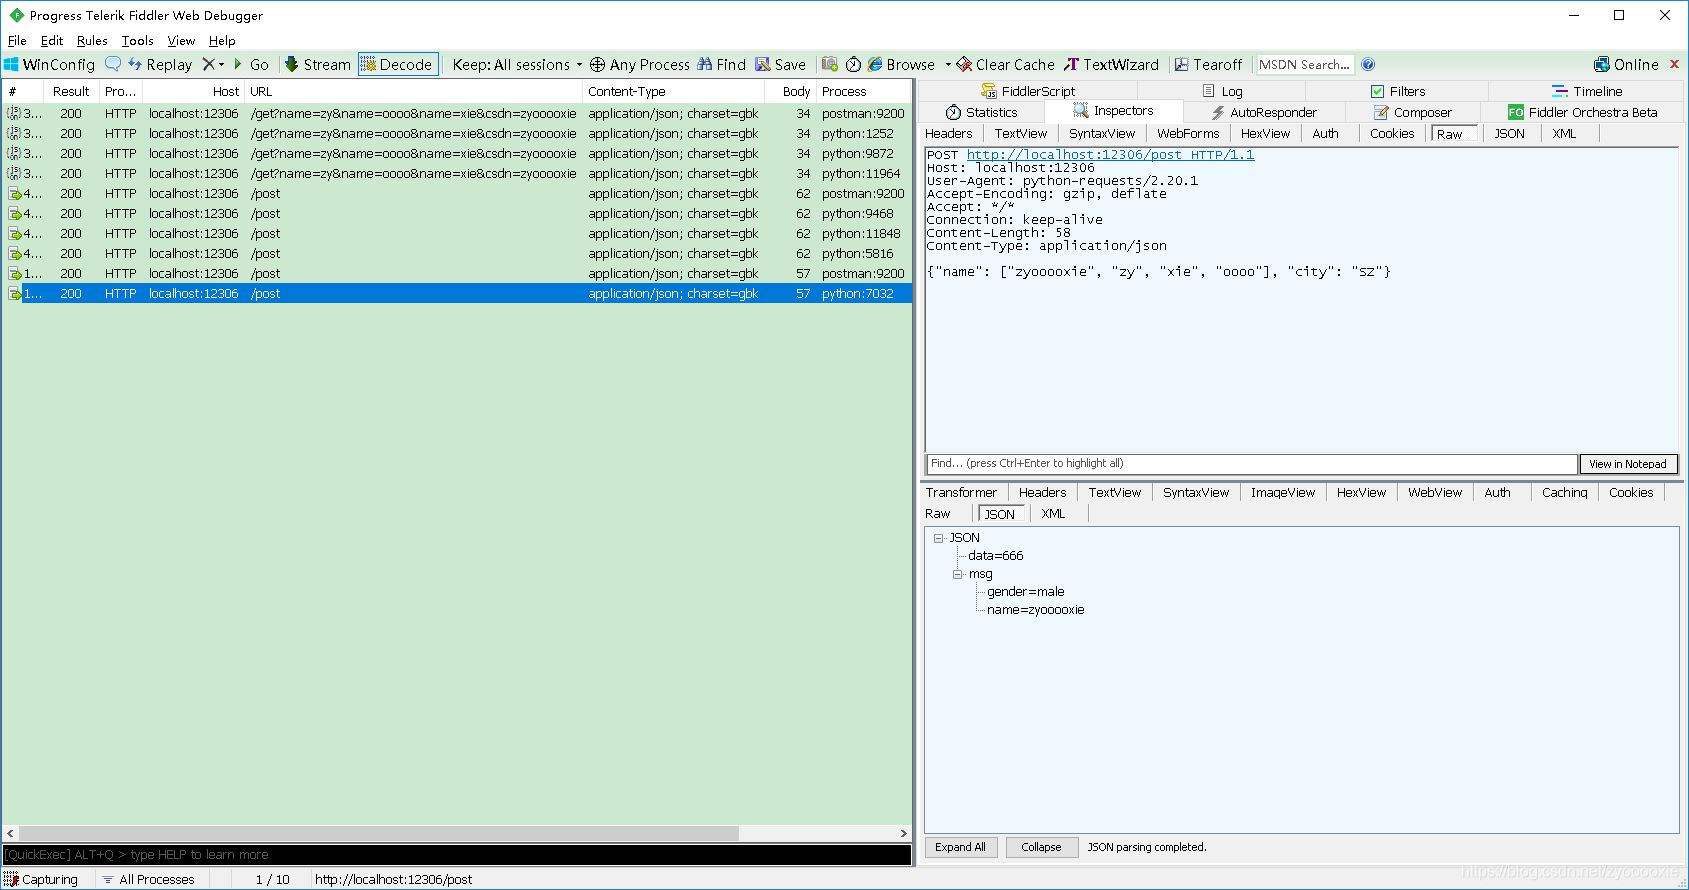Click the Tearoff button
The image size is (1689, 890).
point(1208,64)
